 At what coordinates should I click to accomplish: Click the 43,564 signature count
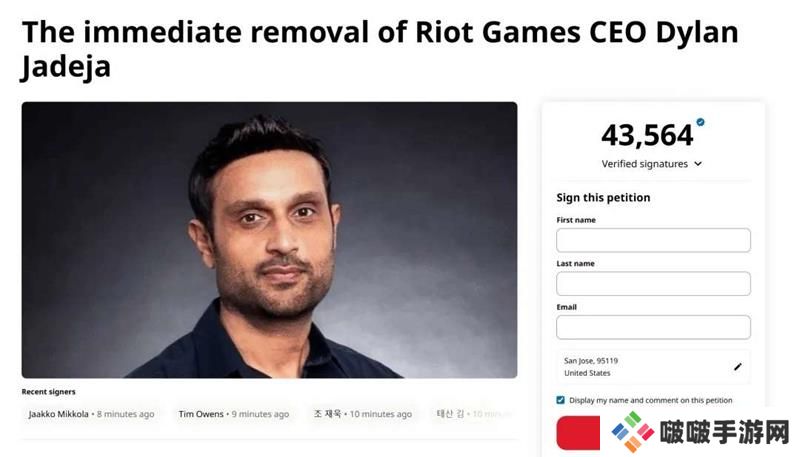pyautogui.click(x=647, y=135)
